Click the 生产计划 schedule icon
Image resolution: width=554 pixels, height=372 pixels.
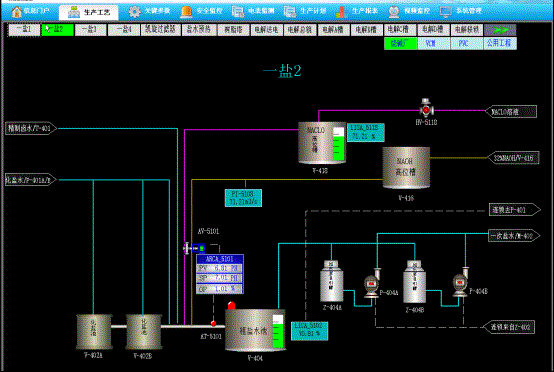point(290,12)
